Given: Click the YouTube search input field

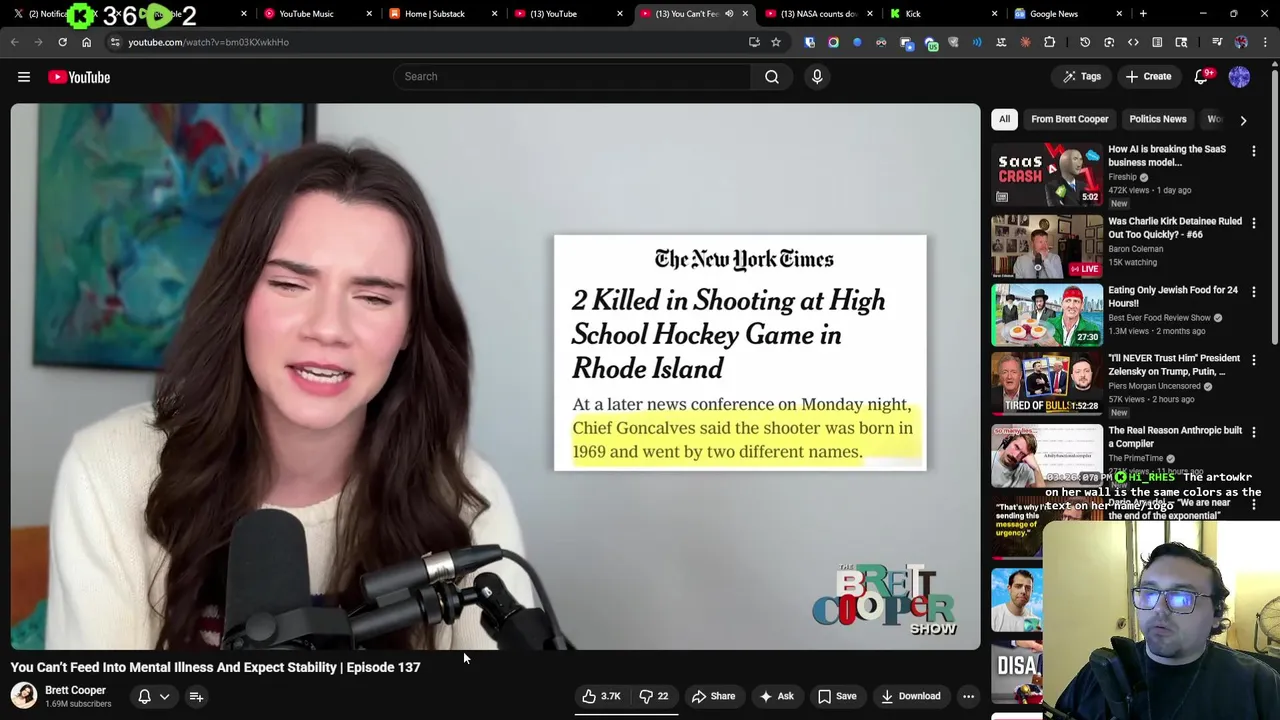Looking at the screenshot, I should click(x=572, y=77).
